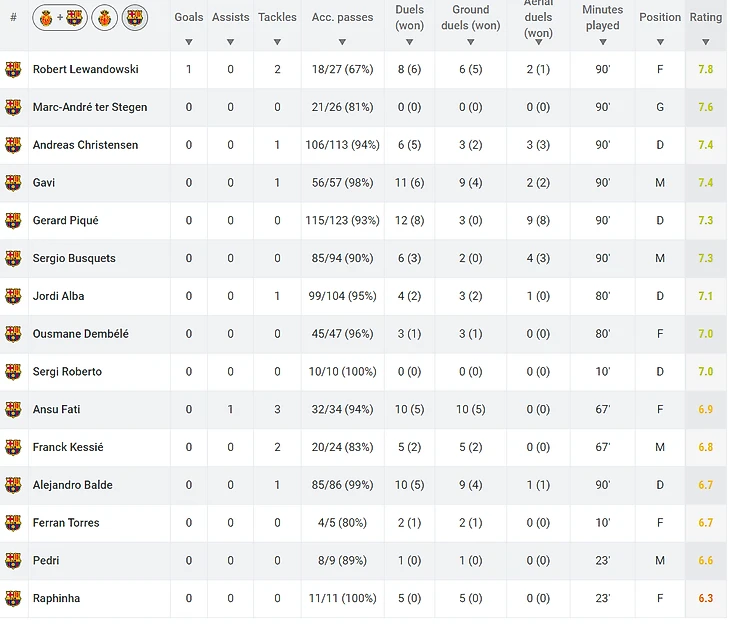The height and width of the screenshot is (624, 730).
Task: Select the both-teams combined filter button
Action: [x=59, y=17]
